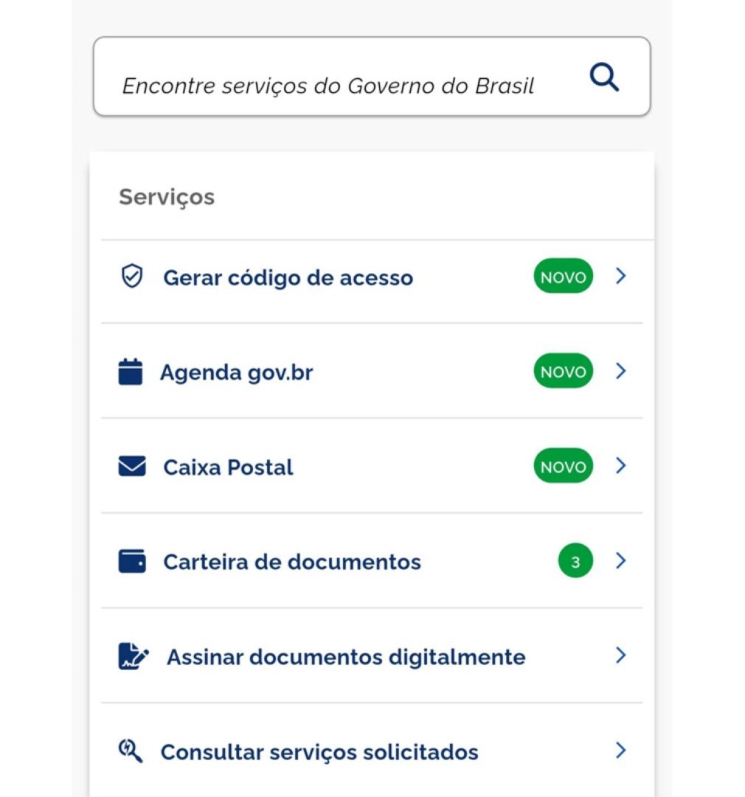Open the Gerar código de acesso service
This screenshot has height=797, width=745.
[x=288, y=278]
